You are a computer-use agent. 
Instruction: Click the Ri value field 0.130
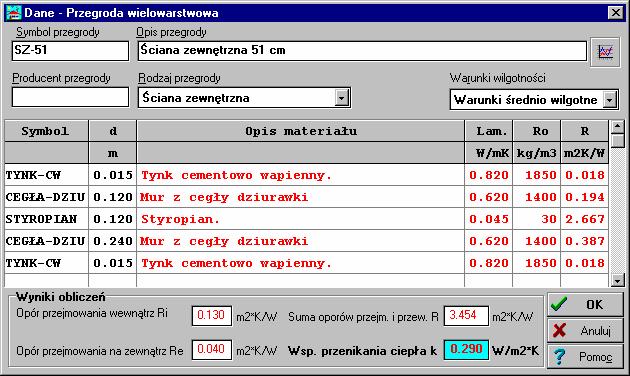212,315
